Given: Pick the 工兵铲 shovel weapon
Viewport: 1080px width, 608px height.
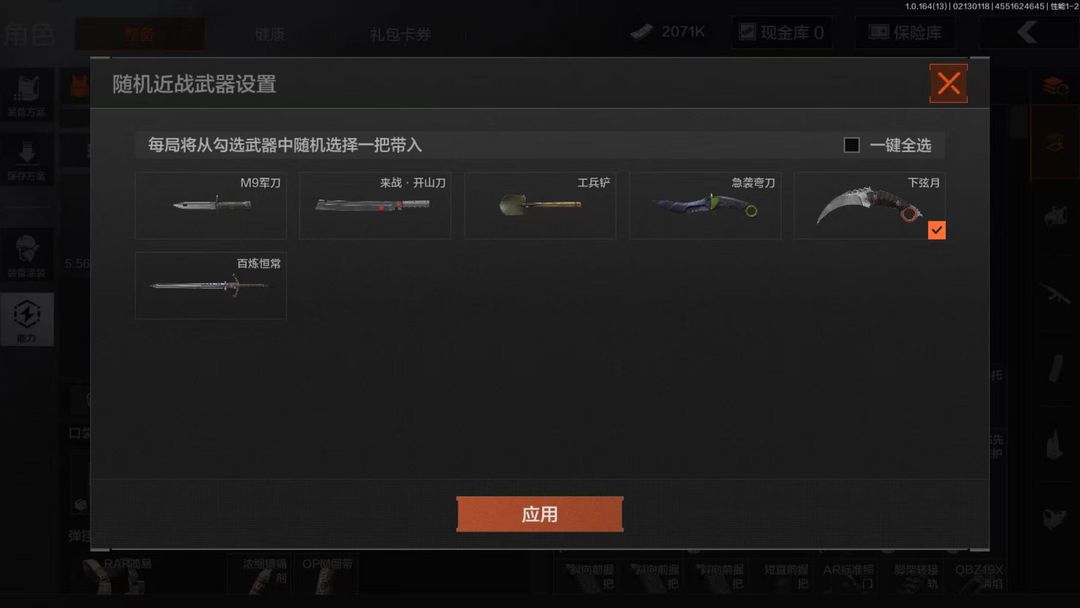Looking at the screenshot, I should (540, 205).
